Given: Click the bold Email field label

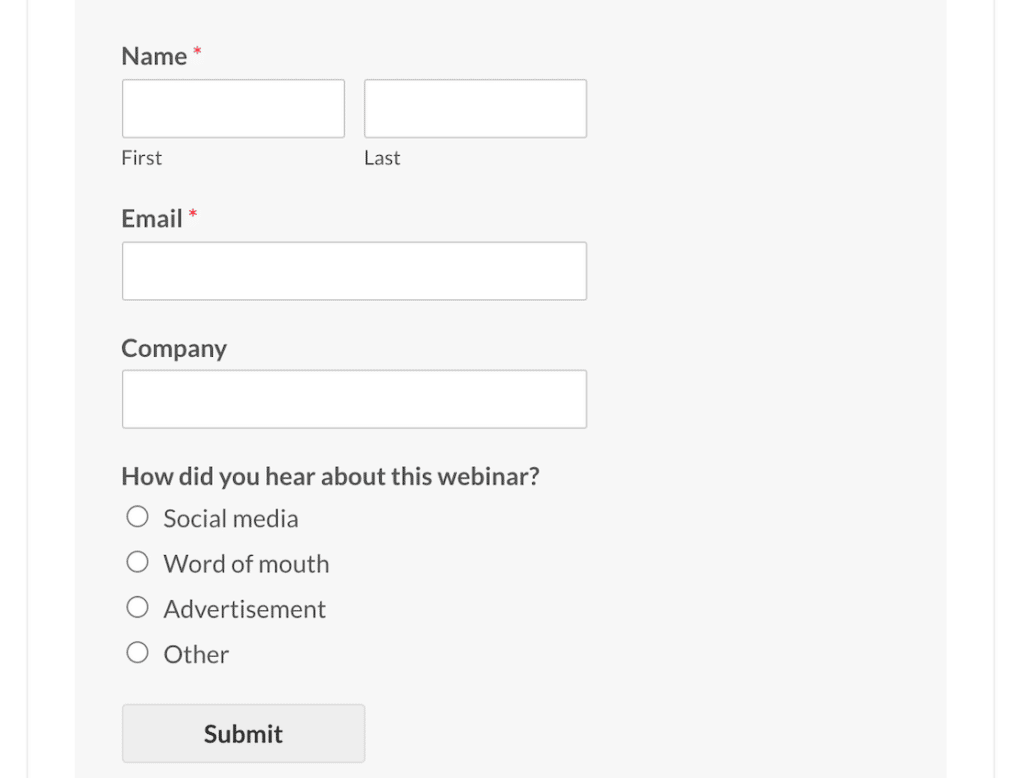Looking at the screenshot, I should pos(152,219).
